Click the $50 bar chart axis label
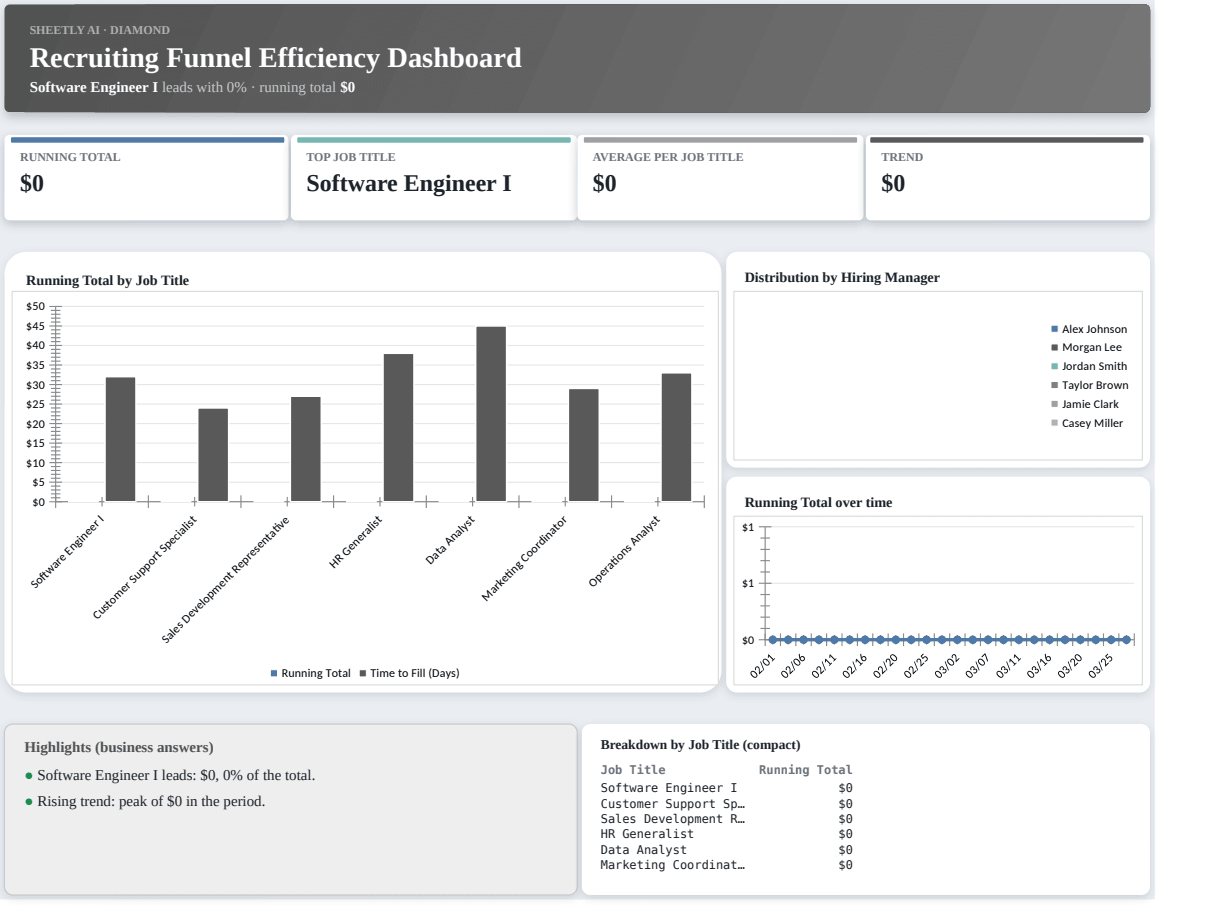 pos(36,306)
